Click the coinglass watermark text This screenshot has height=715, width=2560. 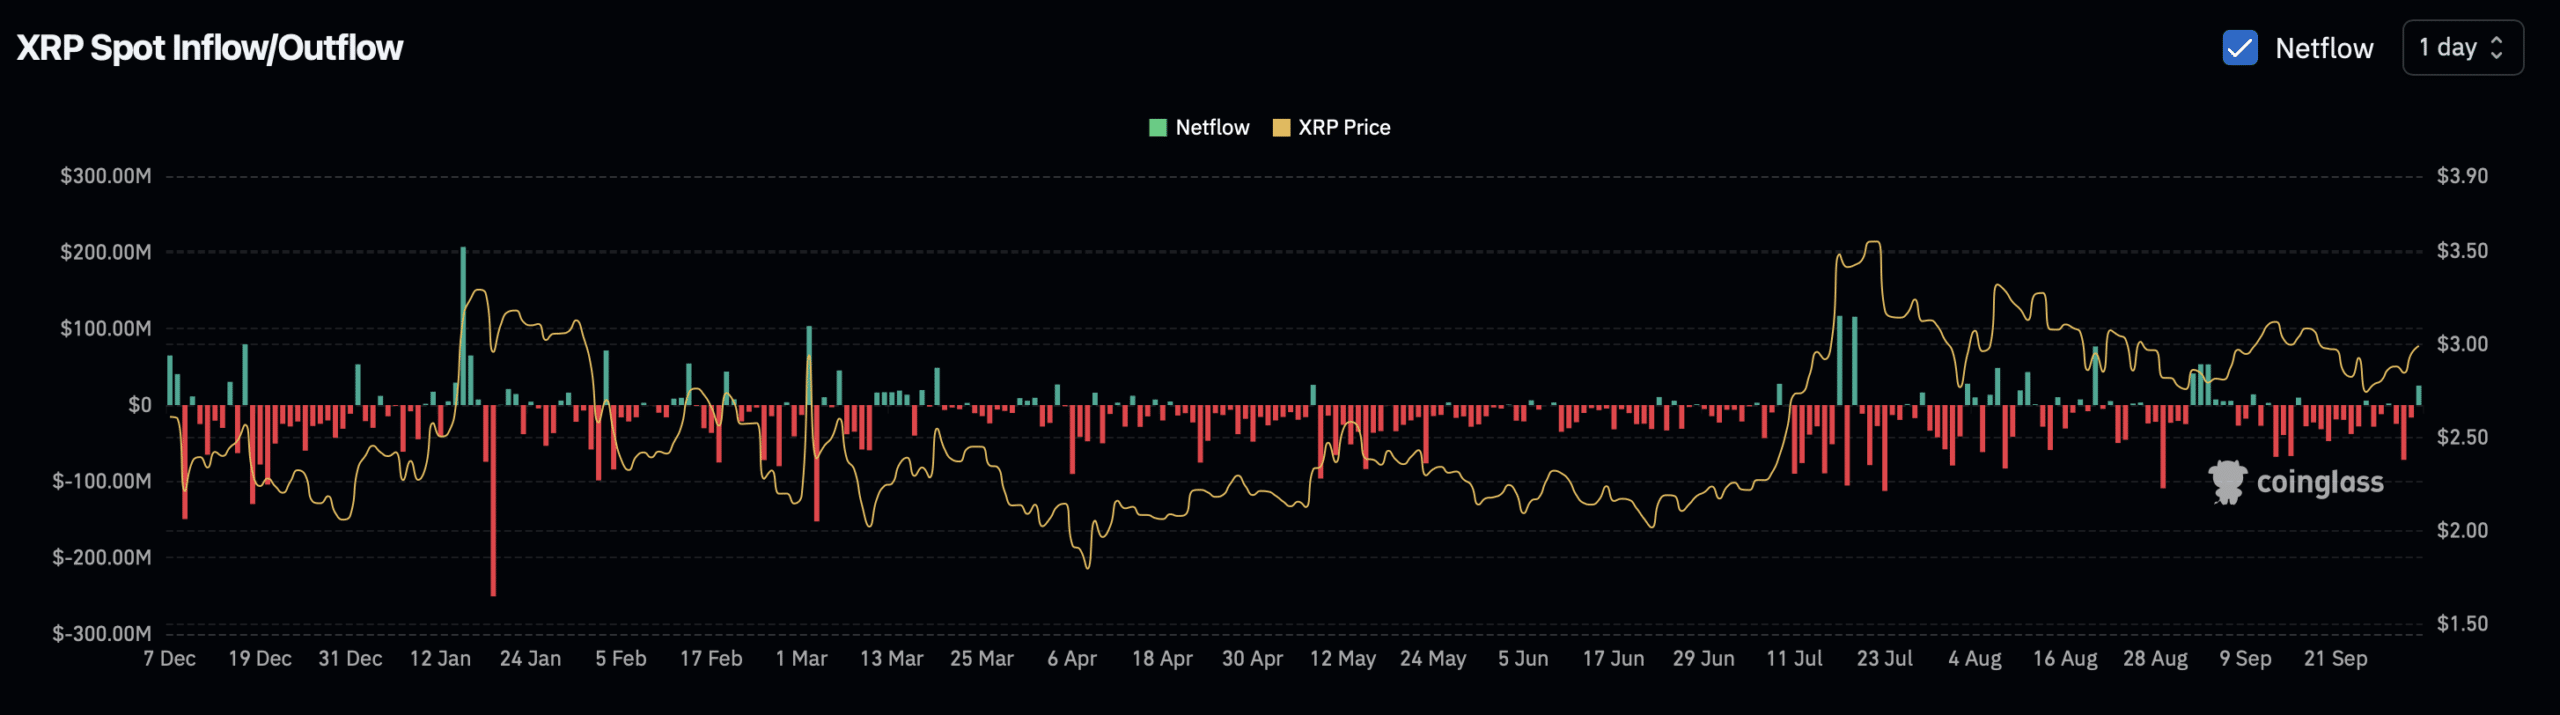(x=2319, y=483)
